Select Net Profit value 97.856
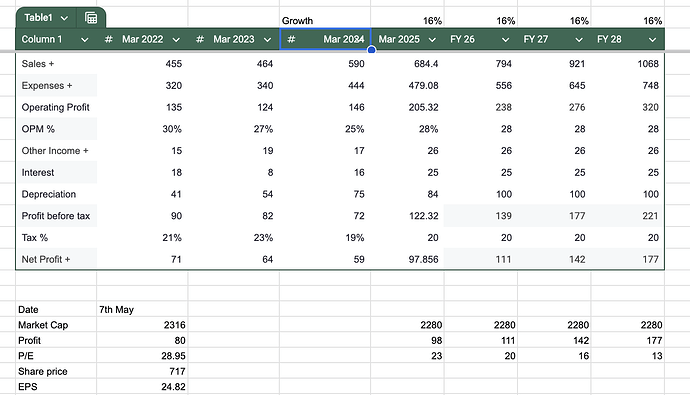690x395 pixels. click(423, 260)
